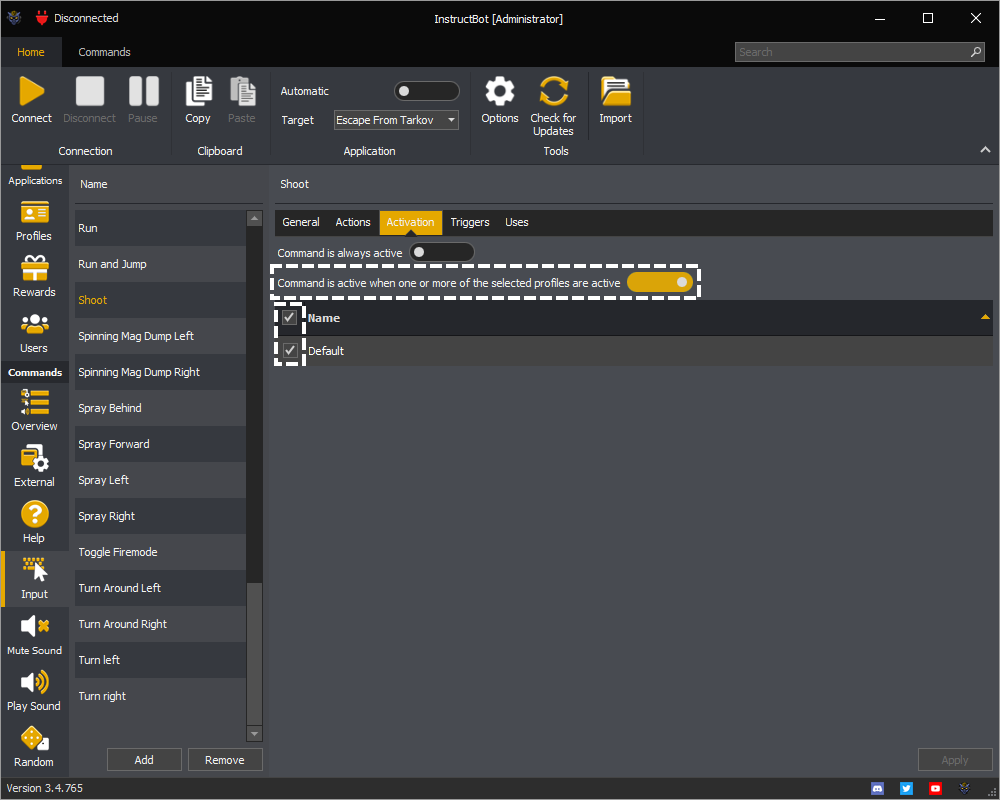Click the Name column sort arrow
The width and height of the screenshot is (1000, 800).
(x=985, y=317)
